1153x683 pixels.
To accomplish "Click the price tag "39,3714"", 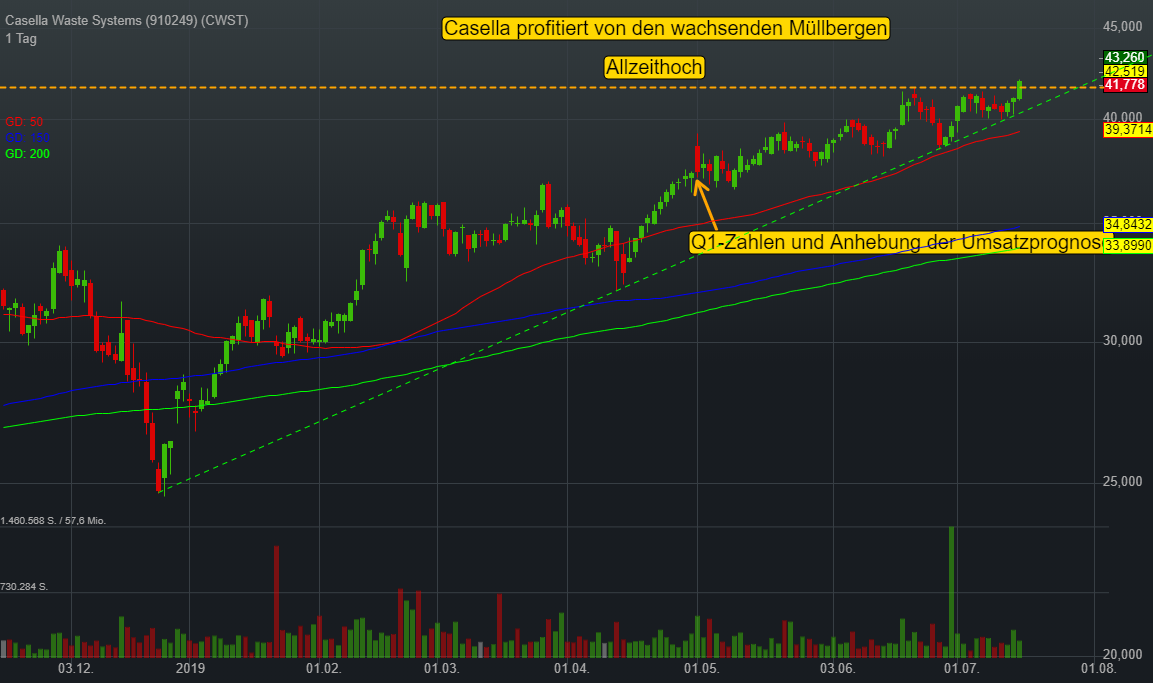I will pos(1127,130).
